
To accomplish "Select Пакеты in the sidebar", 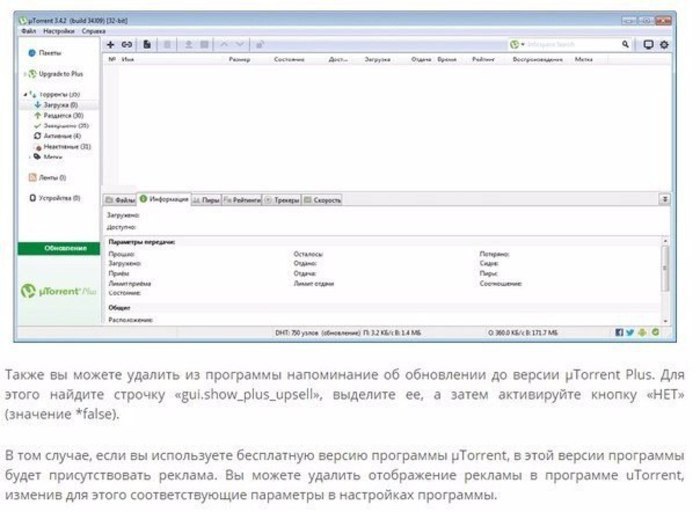I will 45,53.
